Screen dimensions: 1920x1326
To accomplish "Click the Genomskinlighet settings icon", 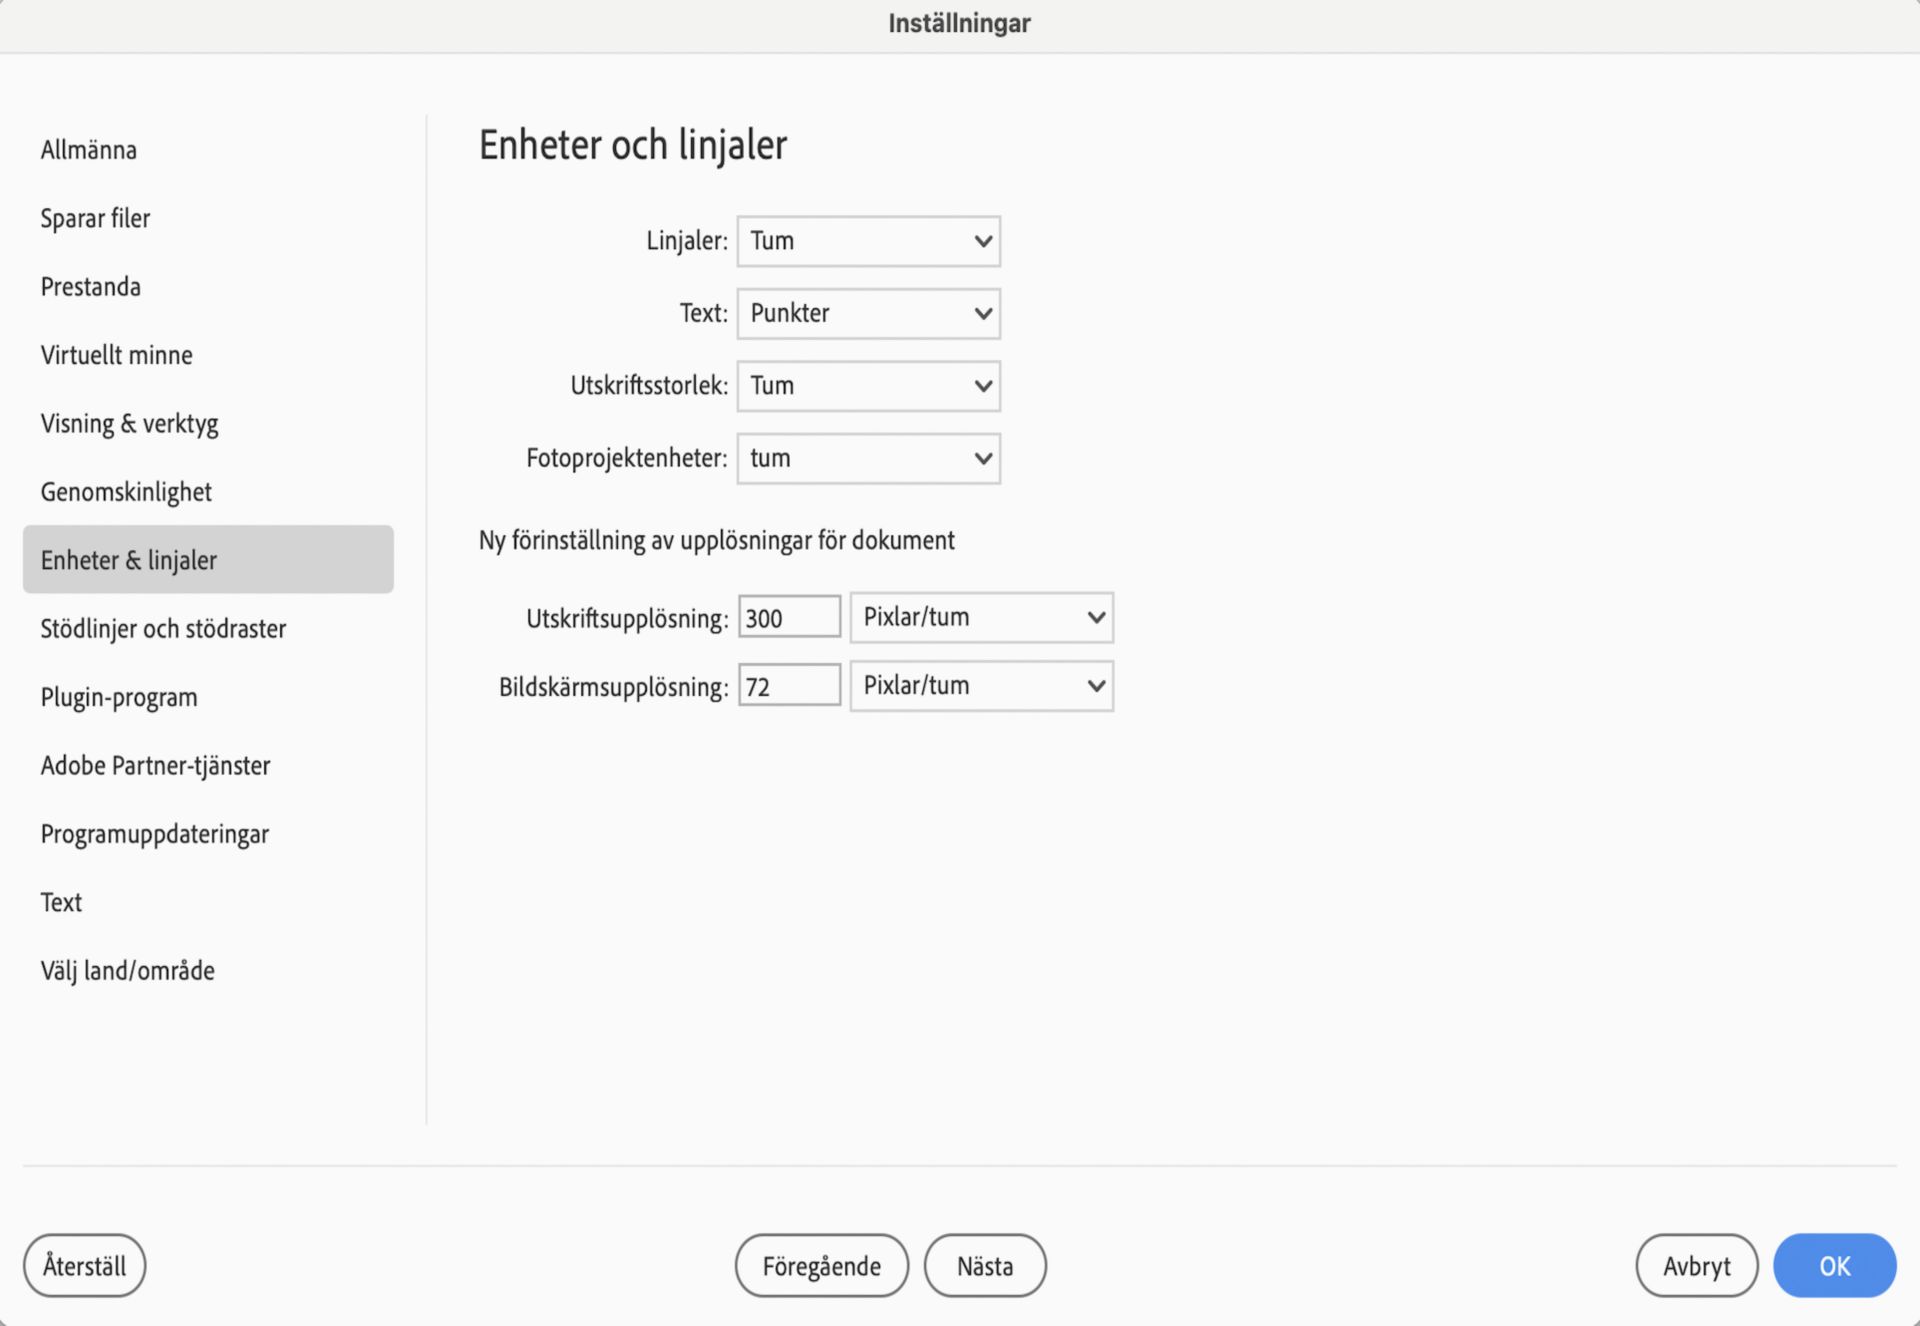I will click(125, 490).
